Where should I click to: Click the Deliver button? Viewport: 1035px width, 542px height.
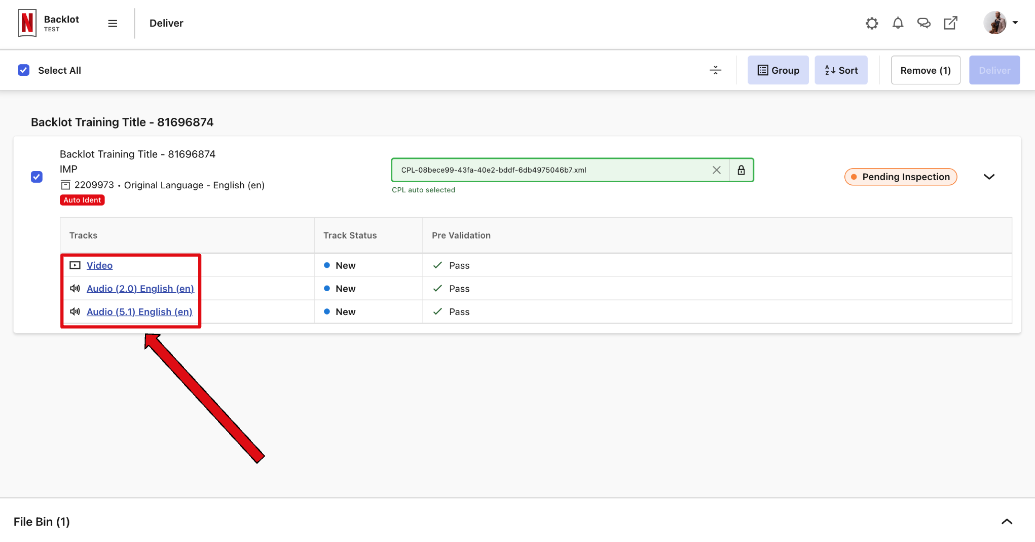pyautogui.click(x=994, y=70)
